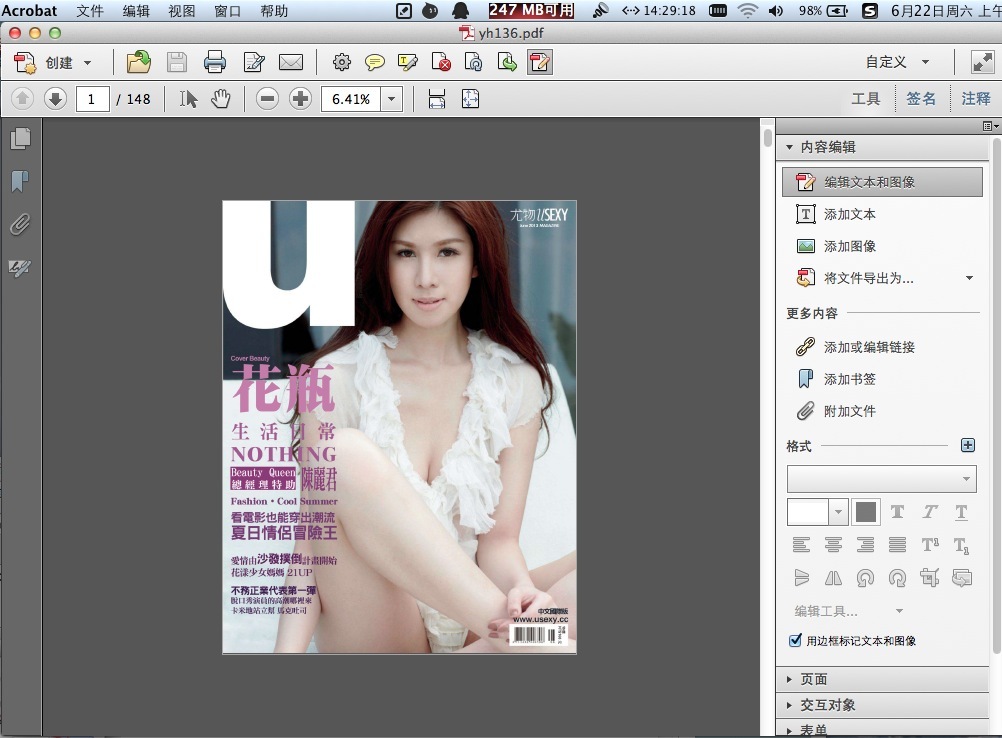This screenshot has width=1002, height=738.
Task: Uncheck 用边框标记文本和图像 checkbox
Action: [796, 640]
